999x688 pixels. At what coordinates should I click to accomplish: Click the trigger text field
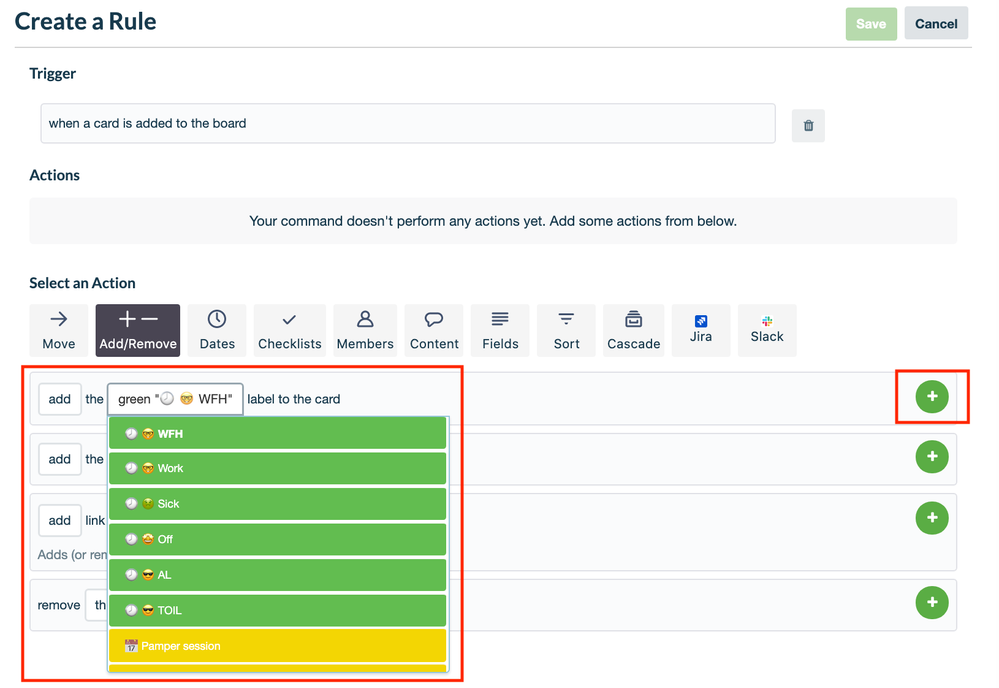tap(408, 124)
